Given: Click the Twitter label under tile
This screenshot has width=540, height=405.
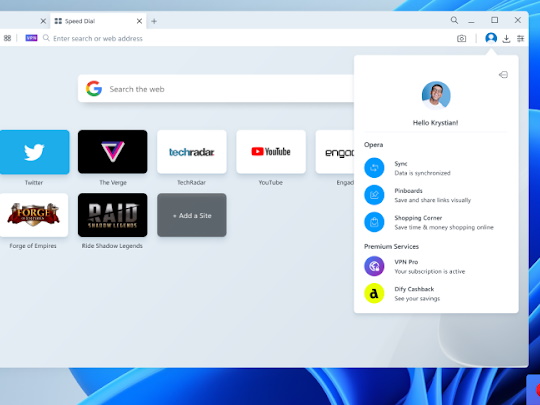Looking at the screenshot, I should click(34, 183).
